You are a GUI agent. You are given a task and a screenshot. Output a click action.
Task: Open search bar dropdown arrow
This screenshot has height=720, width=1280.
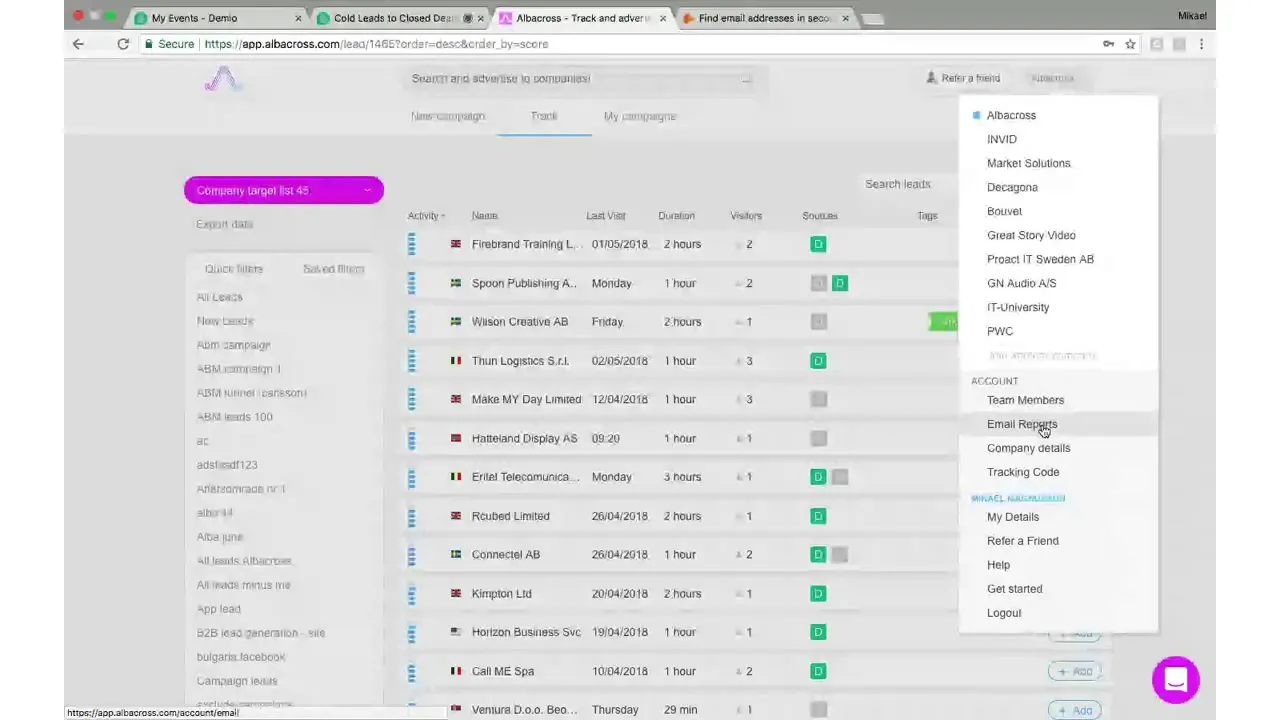click(x=746, y=79)
